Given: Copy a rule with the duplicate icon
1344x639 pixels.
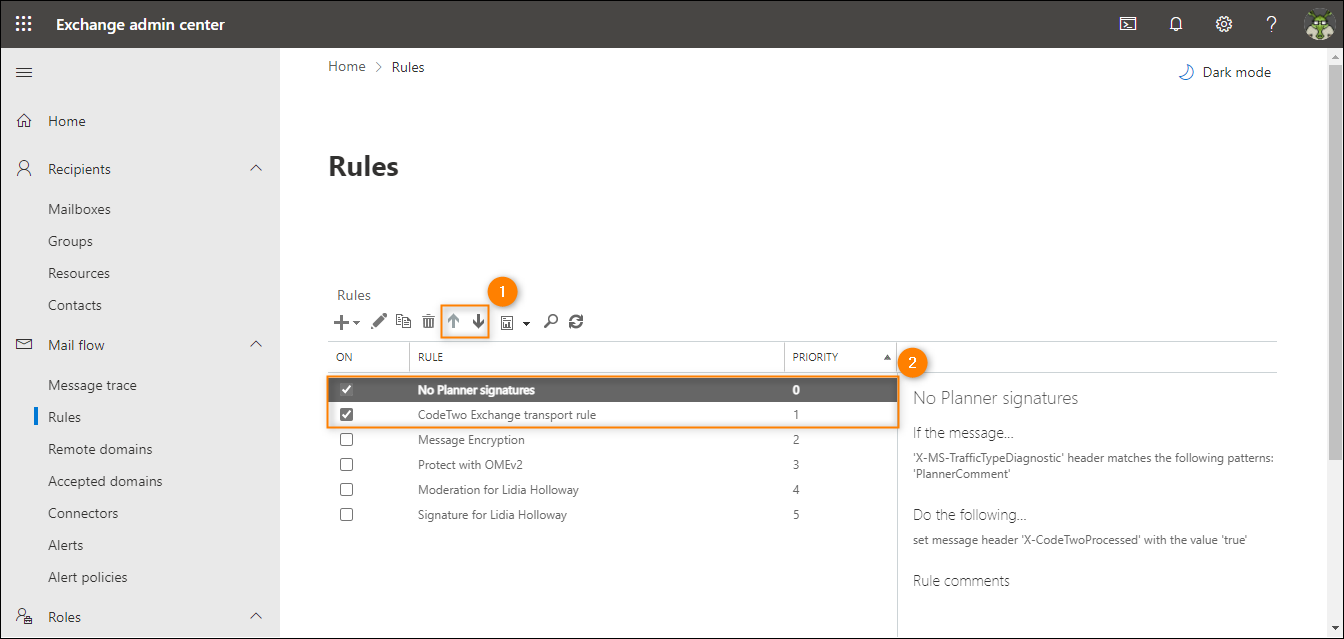Looking at the screenshot, I should 403,322.
